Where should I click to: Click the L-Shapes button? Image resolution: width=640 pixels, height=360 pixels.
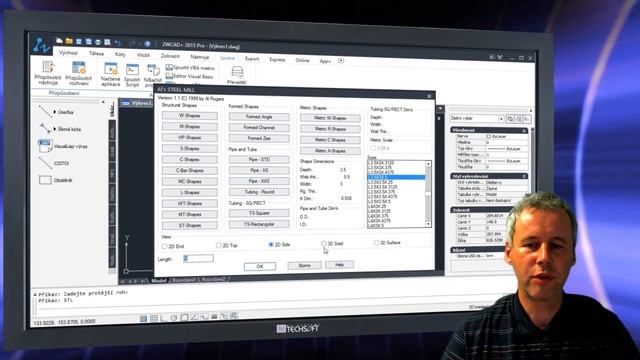pos(189,192)
